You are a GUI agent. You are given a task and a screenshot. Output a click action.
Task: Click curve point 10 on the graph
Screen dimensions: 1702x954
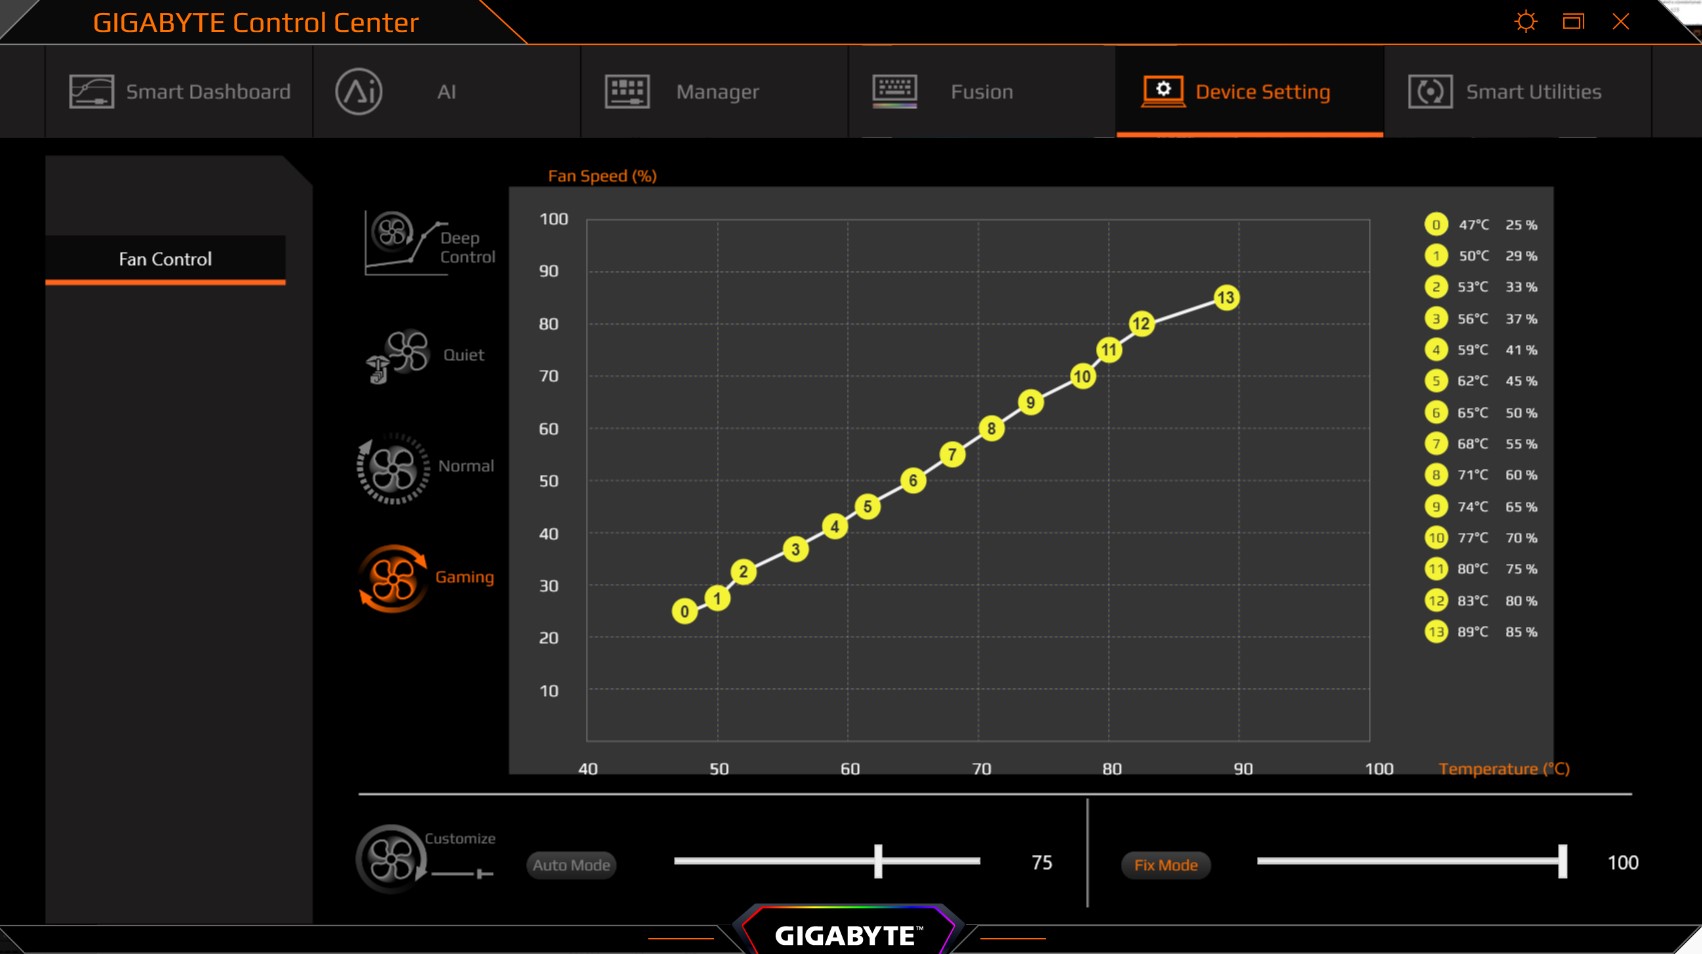(1082, 377)
